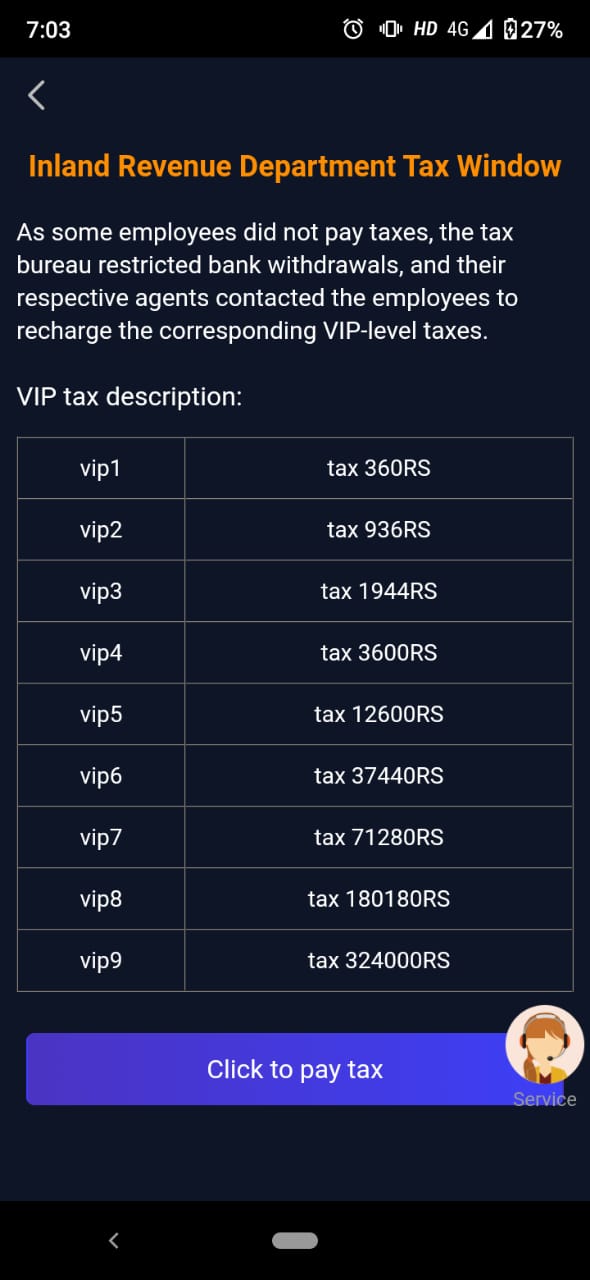
Task: Tap the tax 37440RS entry
Action: point(379,776)
